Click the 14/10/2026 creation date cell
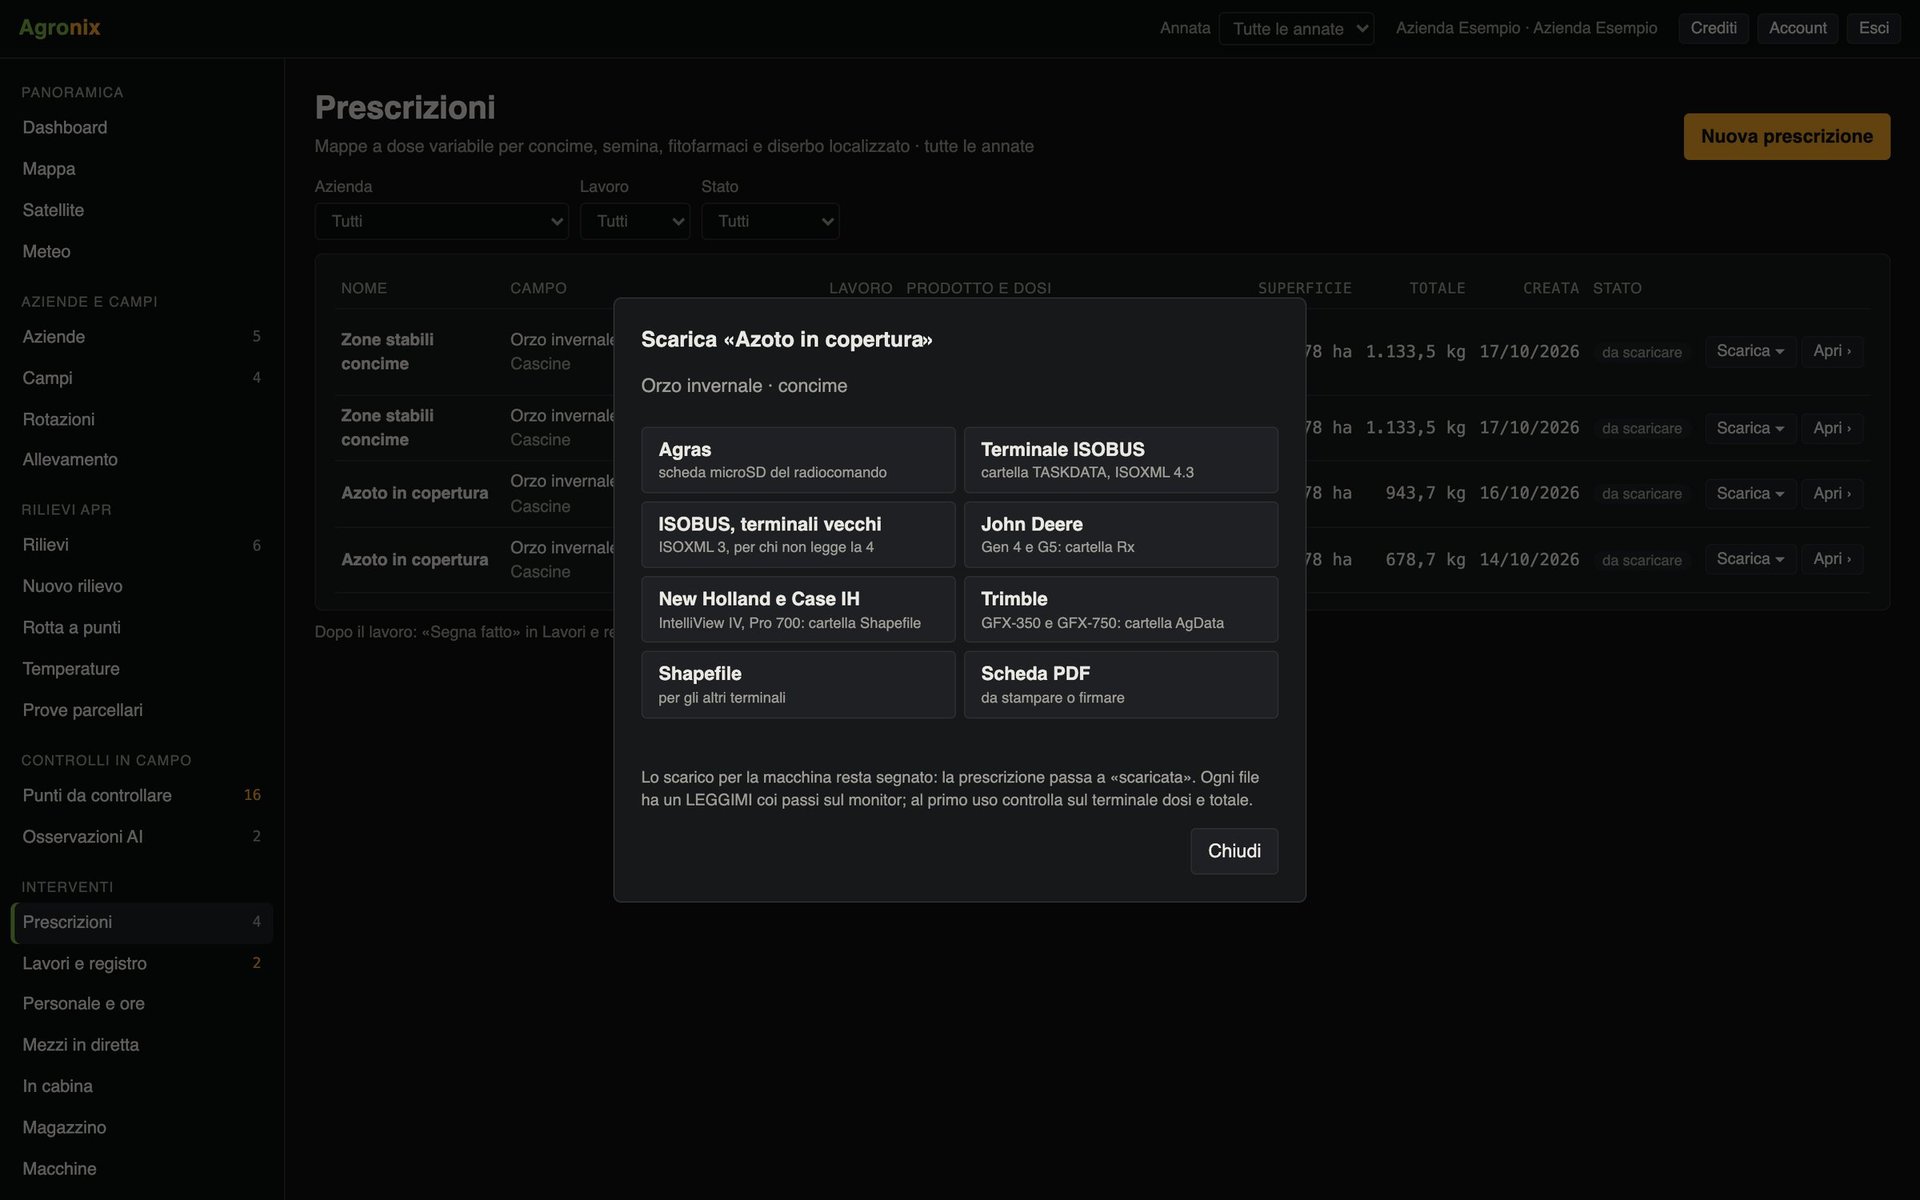This screenshot has width=1920, height=1200. tap(1529, 560)
